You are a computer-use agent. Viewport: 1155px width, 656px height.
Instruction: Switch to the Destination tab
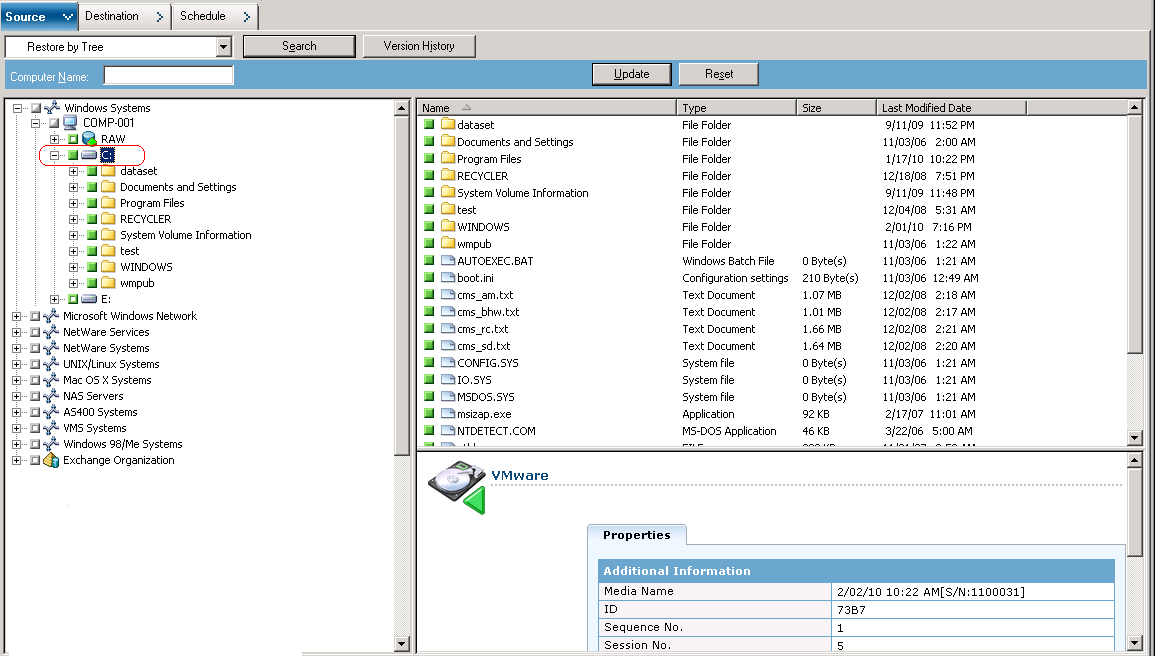121,17
